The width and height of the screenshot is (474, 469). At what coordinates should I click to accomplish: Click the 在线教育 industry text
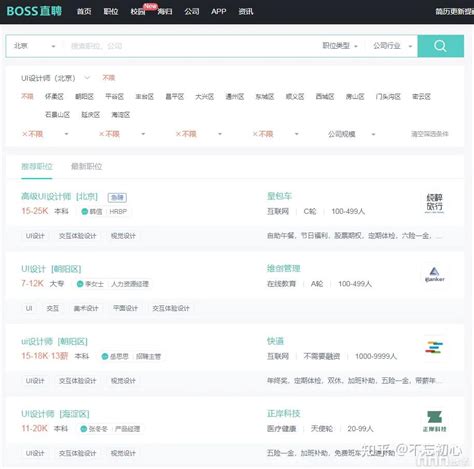281,284
